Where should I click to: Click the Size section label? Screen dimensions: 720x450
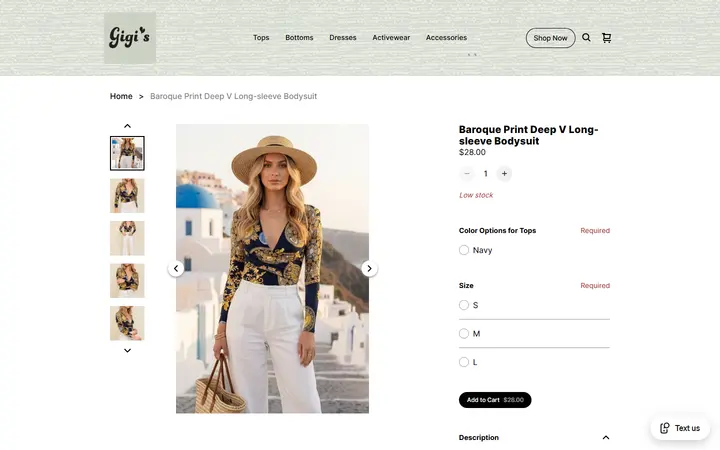tap(466, 286)
